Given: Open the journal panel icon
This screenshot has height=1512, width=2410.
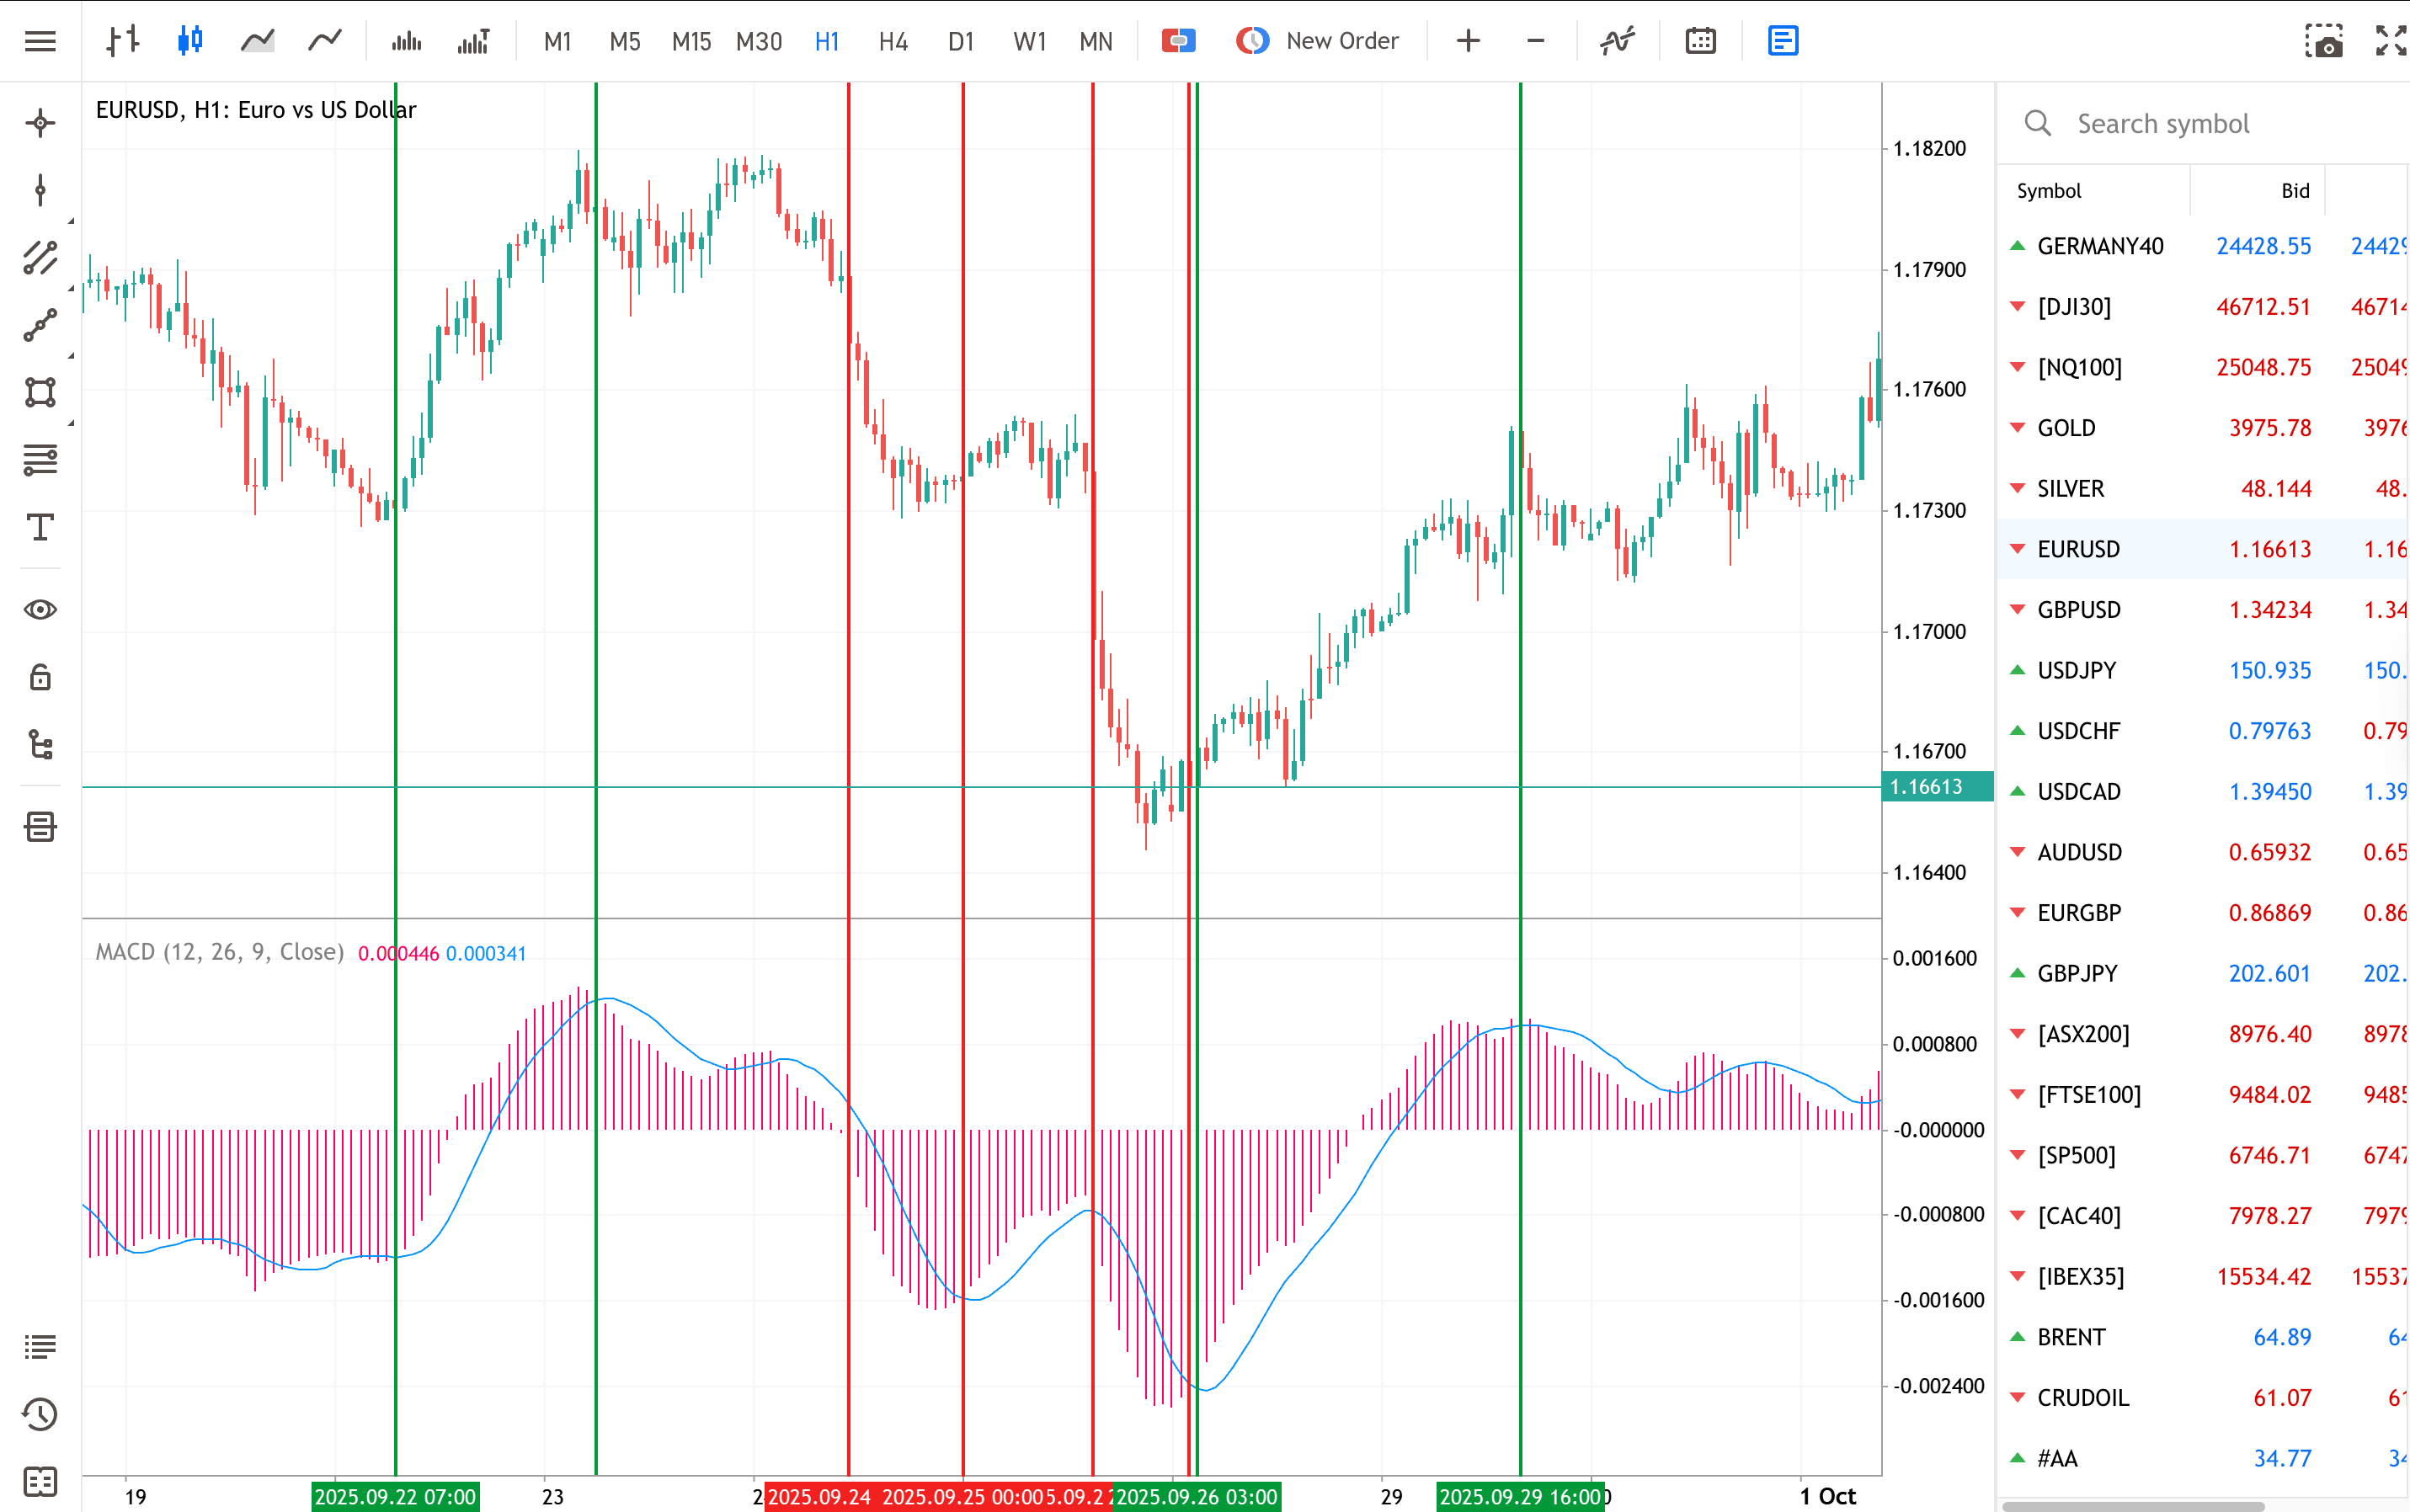Looking at the screenshot, I should pos(40,1481).
